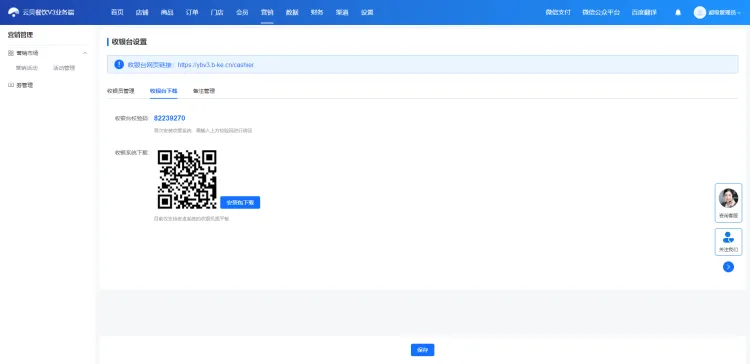Viewport: 750px width, 364px height.
Task: Click the 收银台设置 heading
Action: click(x=129, y=42)
